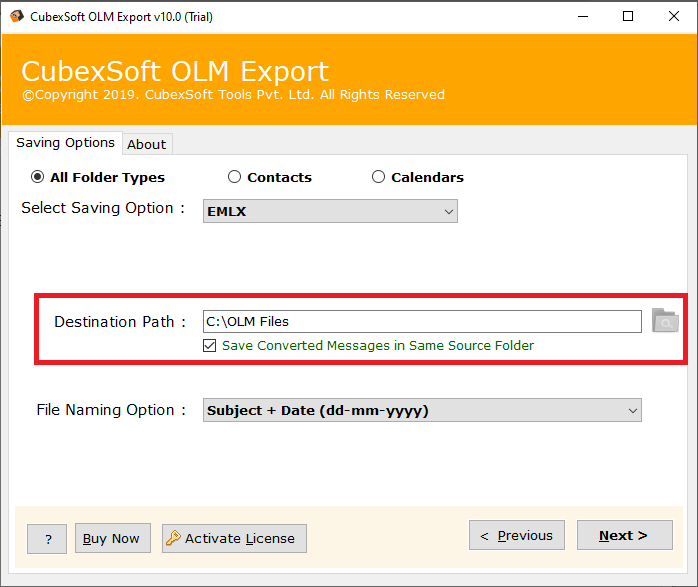Viewport: 698px width, 587px height.
Task: Select the Contacts radio button
Action: (x=234, y=177)
